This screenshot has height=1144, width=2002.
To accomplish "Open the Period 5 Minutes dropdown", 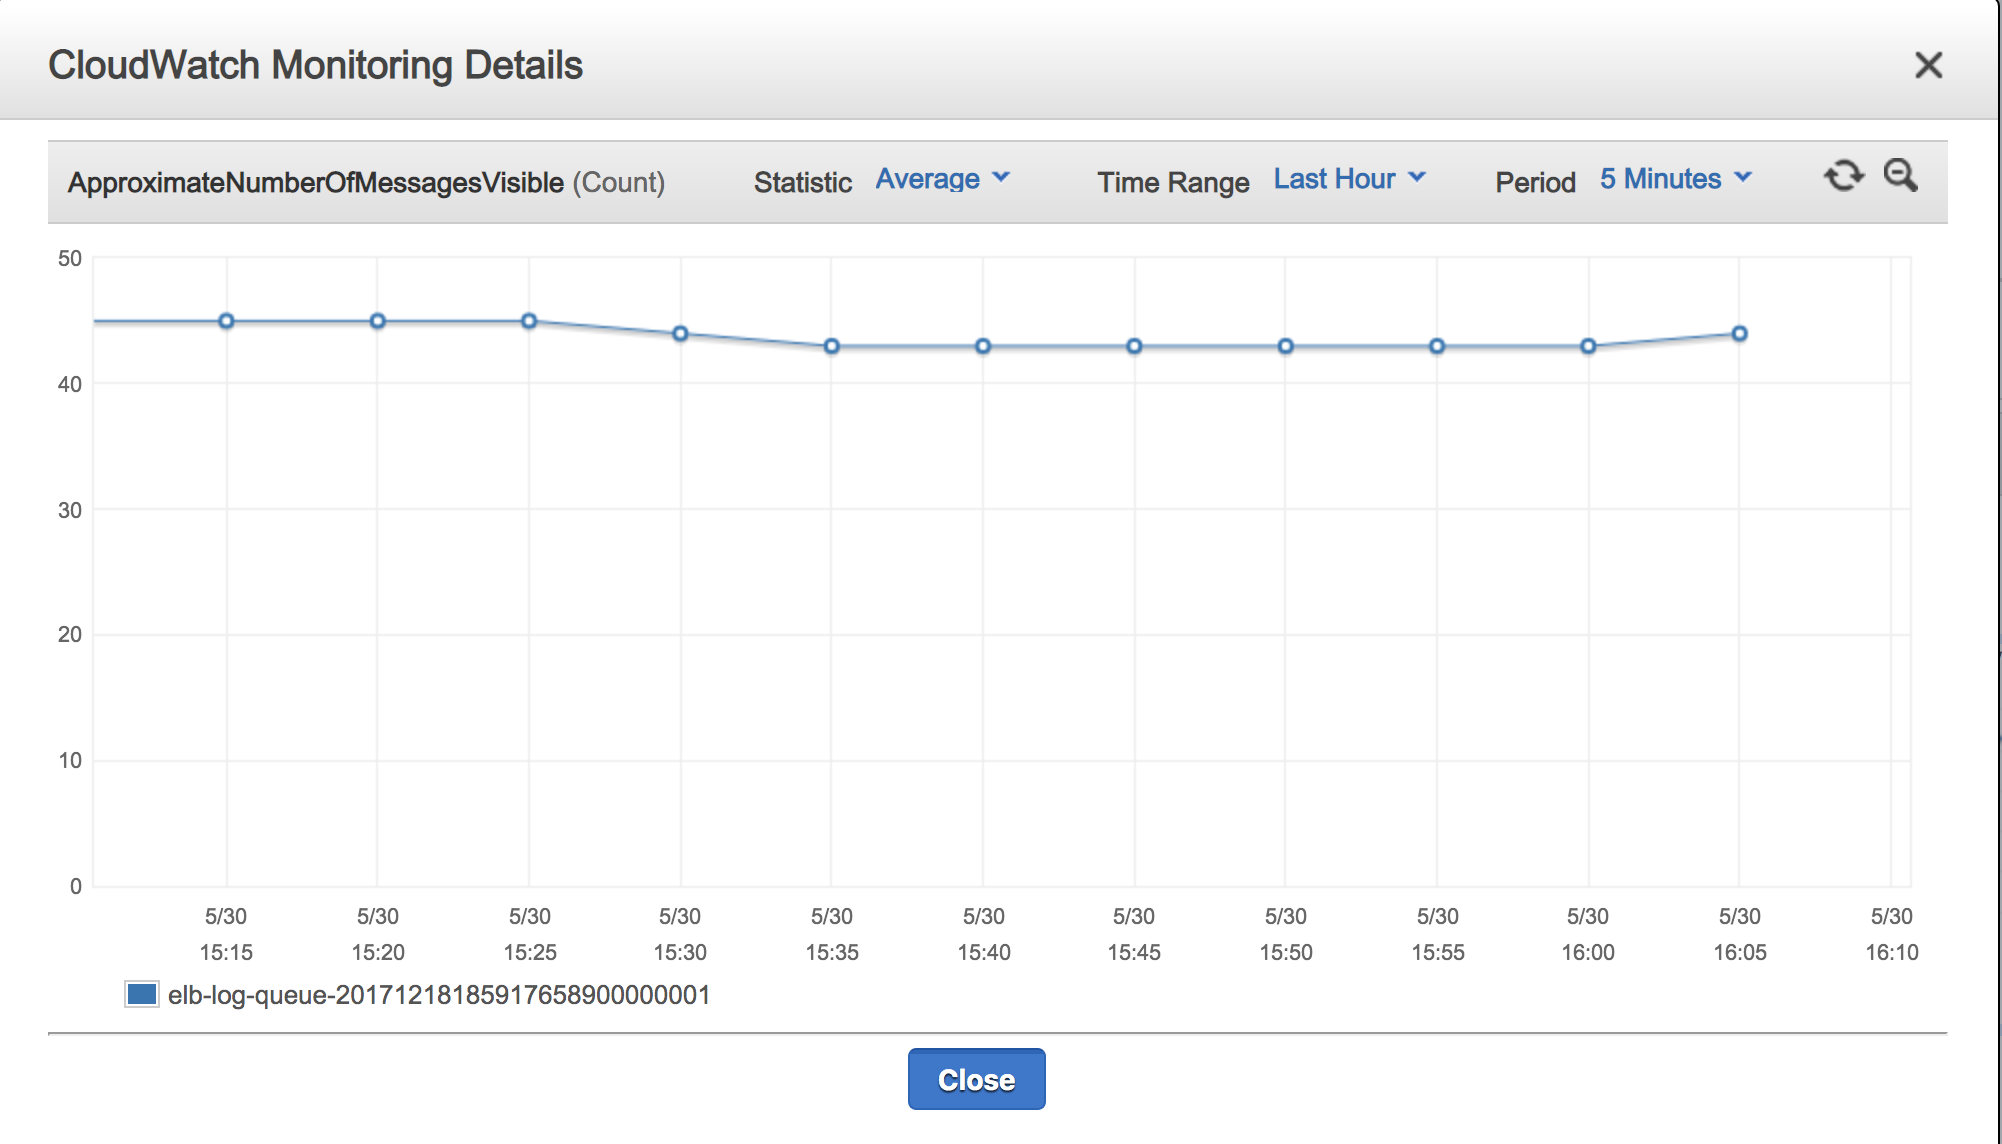I will point(1661,179).
